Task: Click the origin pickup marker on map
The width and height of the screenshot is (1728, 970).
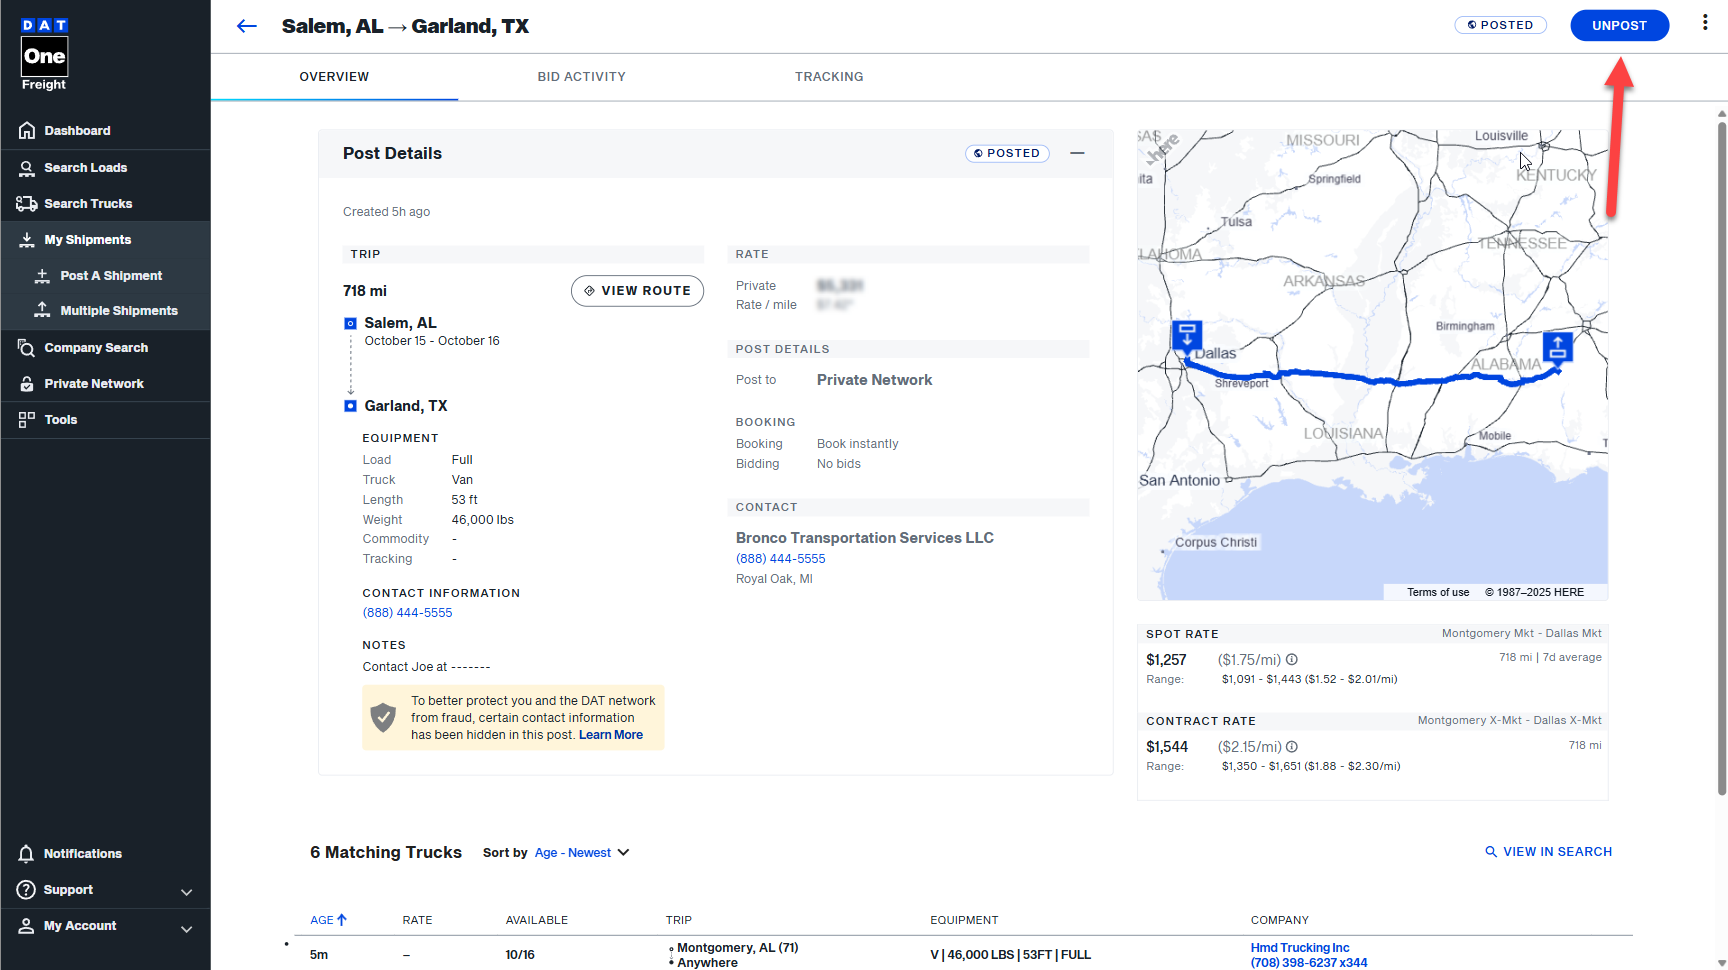Action: coord(1557,347)
